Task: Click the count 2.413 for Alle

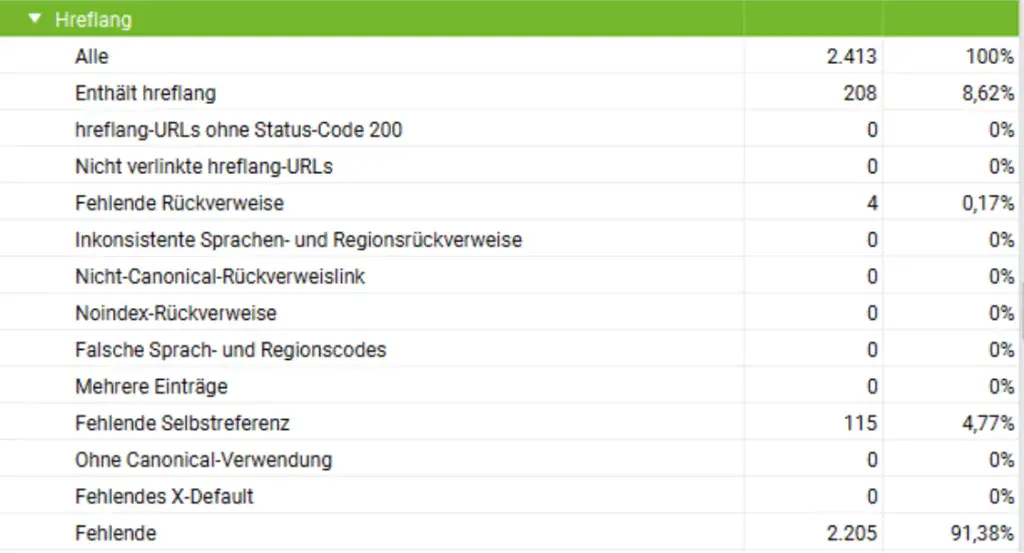Action: pyautogui.click(x=852, y=57)
